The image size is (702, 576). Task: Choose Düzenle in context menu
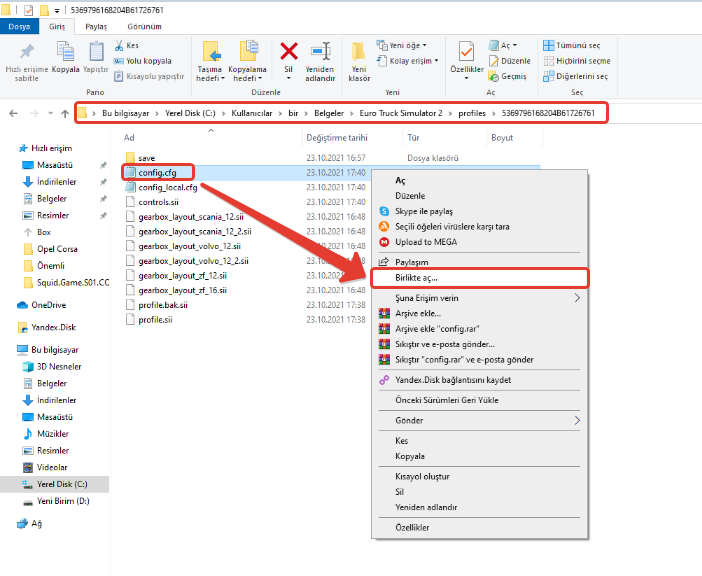479,196
